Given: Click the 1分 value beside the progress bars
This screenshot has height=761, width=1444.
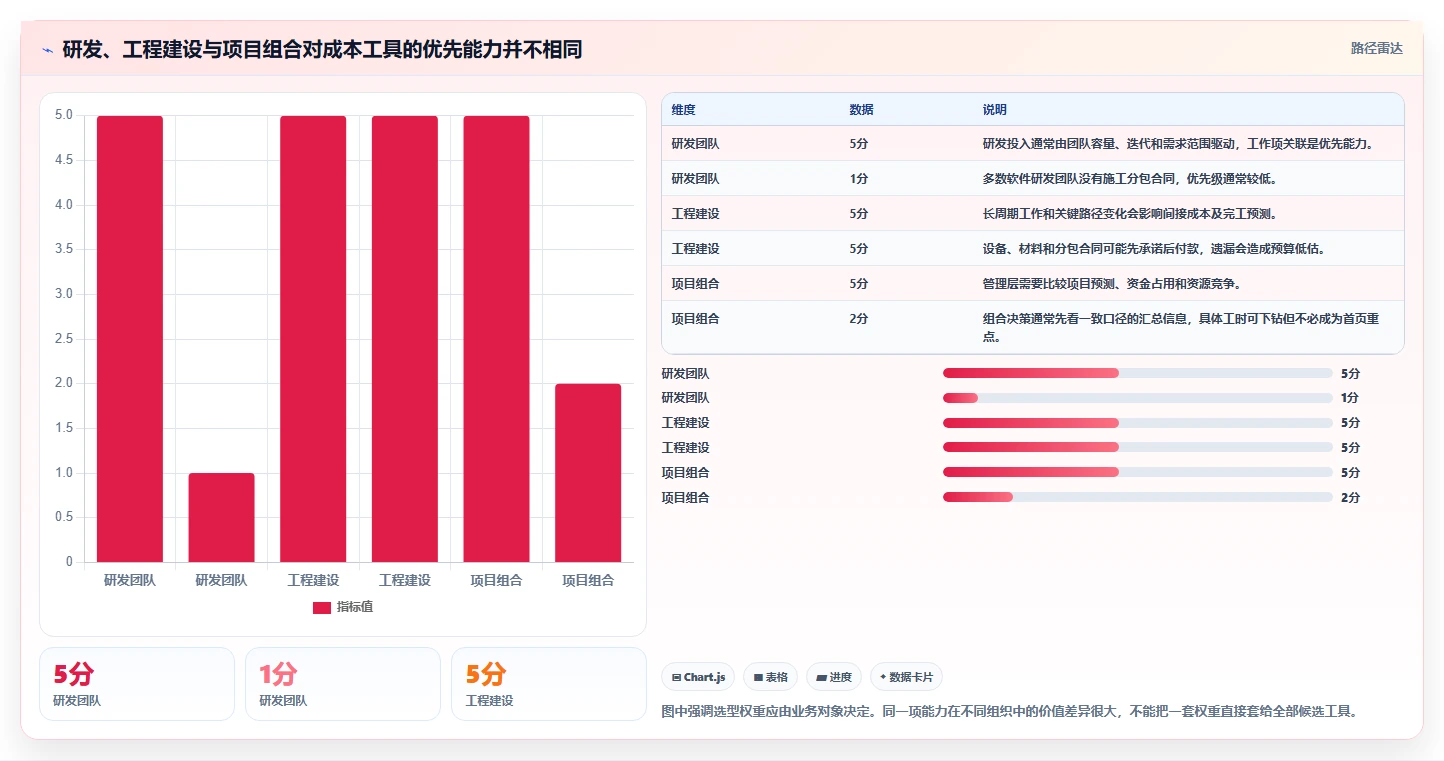Looking at the screenshot, I should 1350,398.
